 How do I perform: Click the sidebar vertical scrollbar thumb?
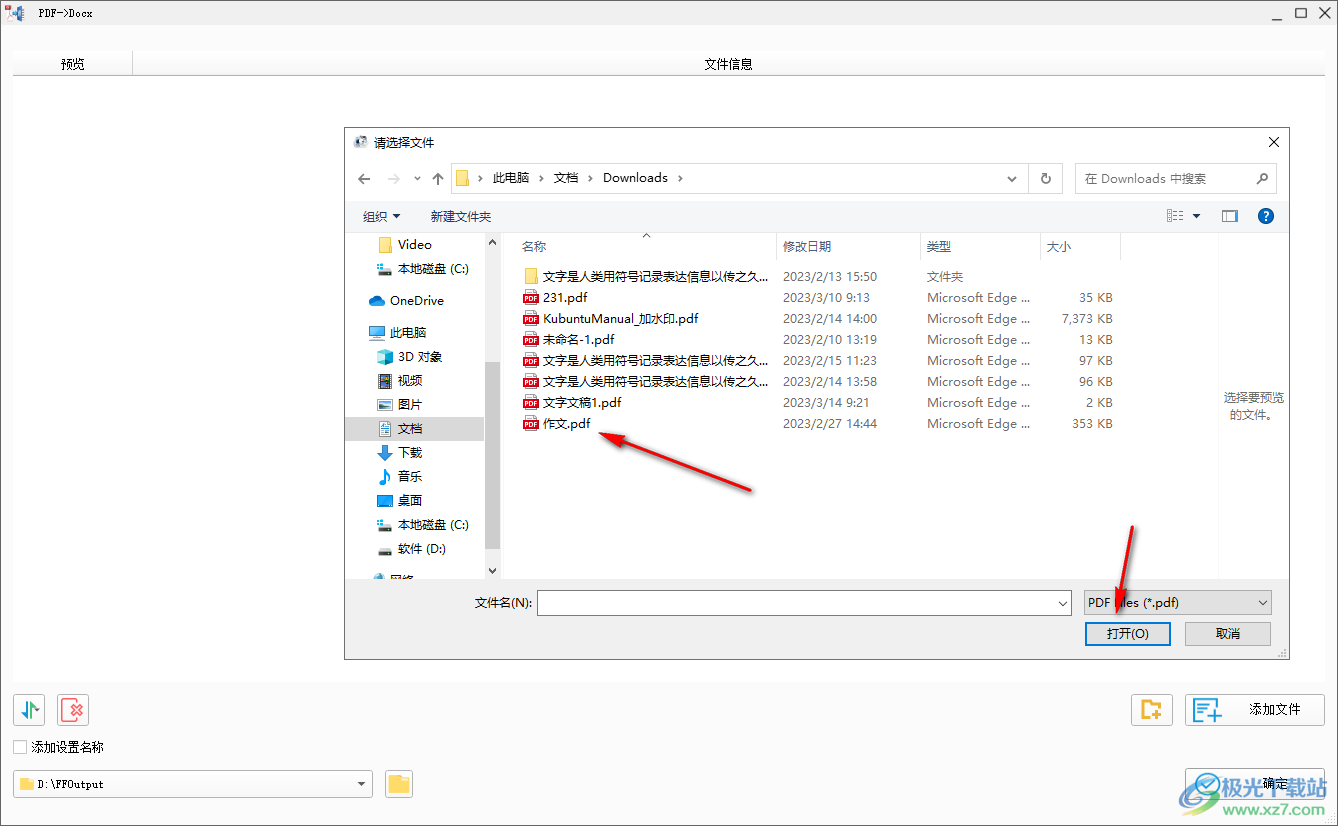pyautogui.click(x=492, y=455)
